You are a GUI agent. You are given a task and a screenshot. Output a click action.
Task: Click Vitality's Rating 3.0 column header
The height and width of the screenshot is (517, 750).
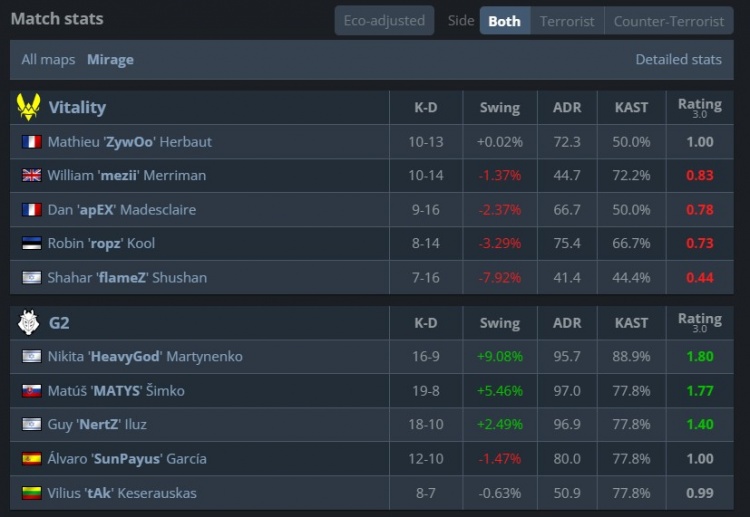tap(699, 107)
